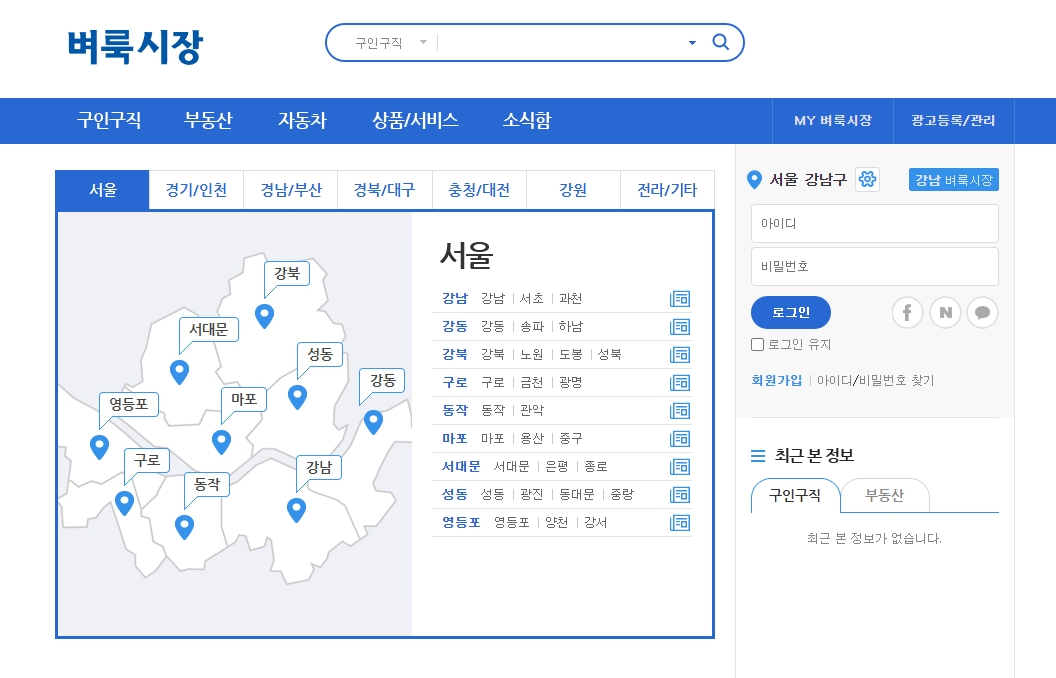Click the location pin beside 서울 강남구
1056x678 pixels.
pyautogui.click(x=754, y=180)
